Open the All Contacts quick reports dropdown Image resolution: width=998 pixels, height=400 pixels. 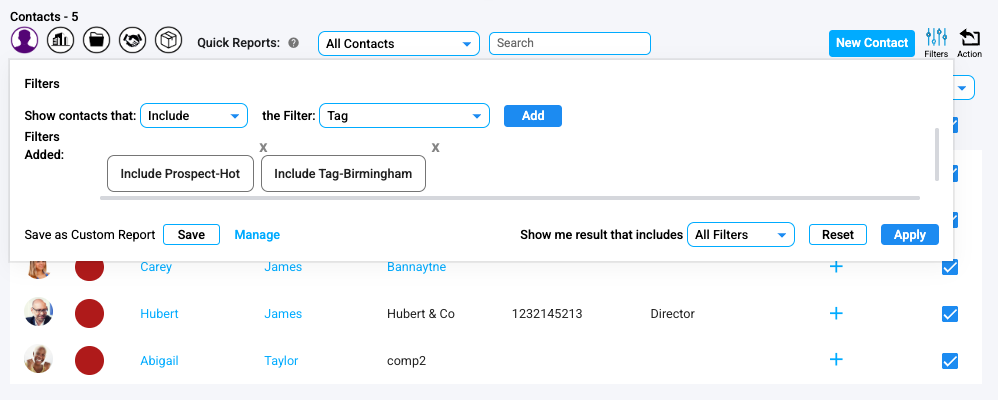pos(398,44)
